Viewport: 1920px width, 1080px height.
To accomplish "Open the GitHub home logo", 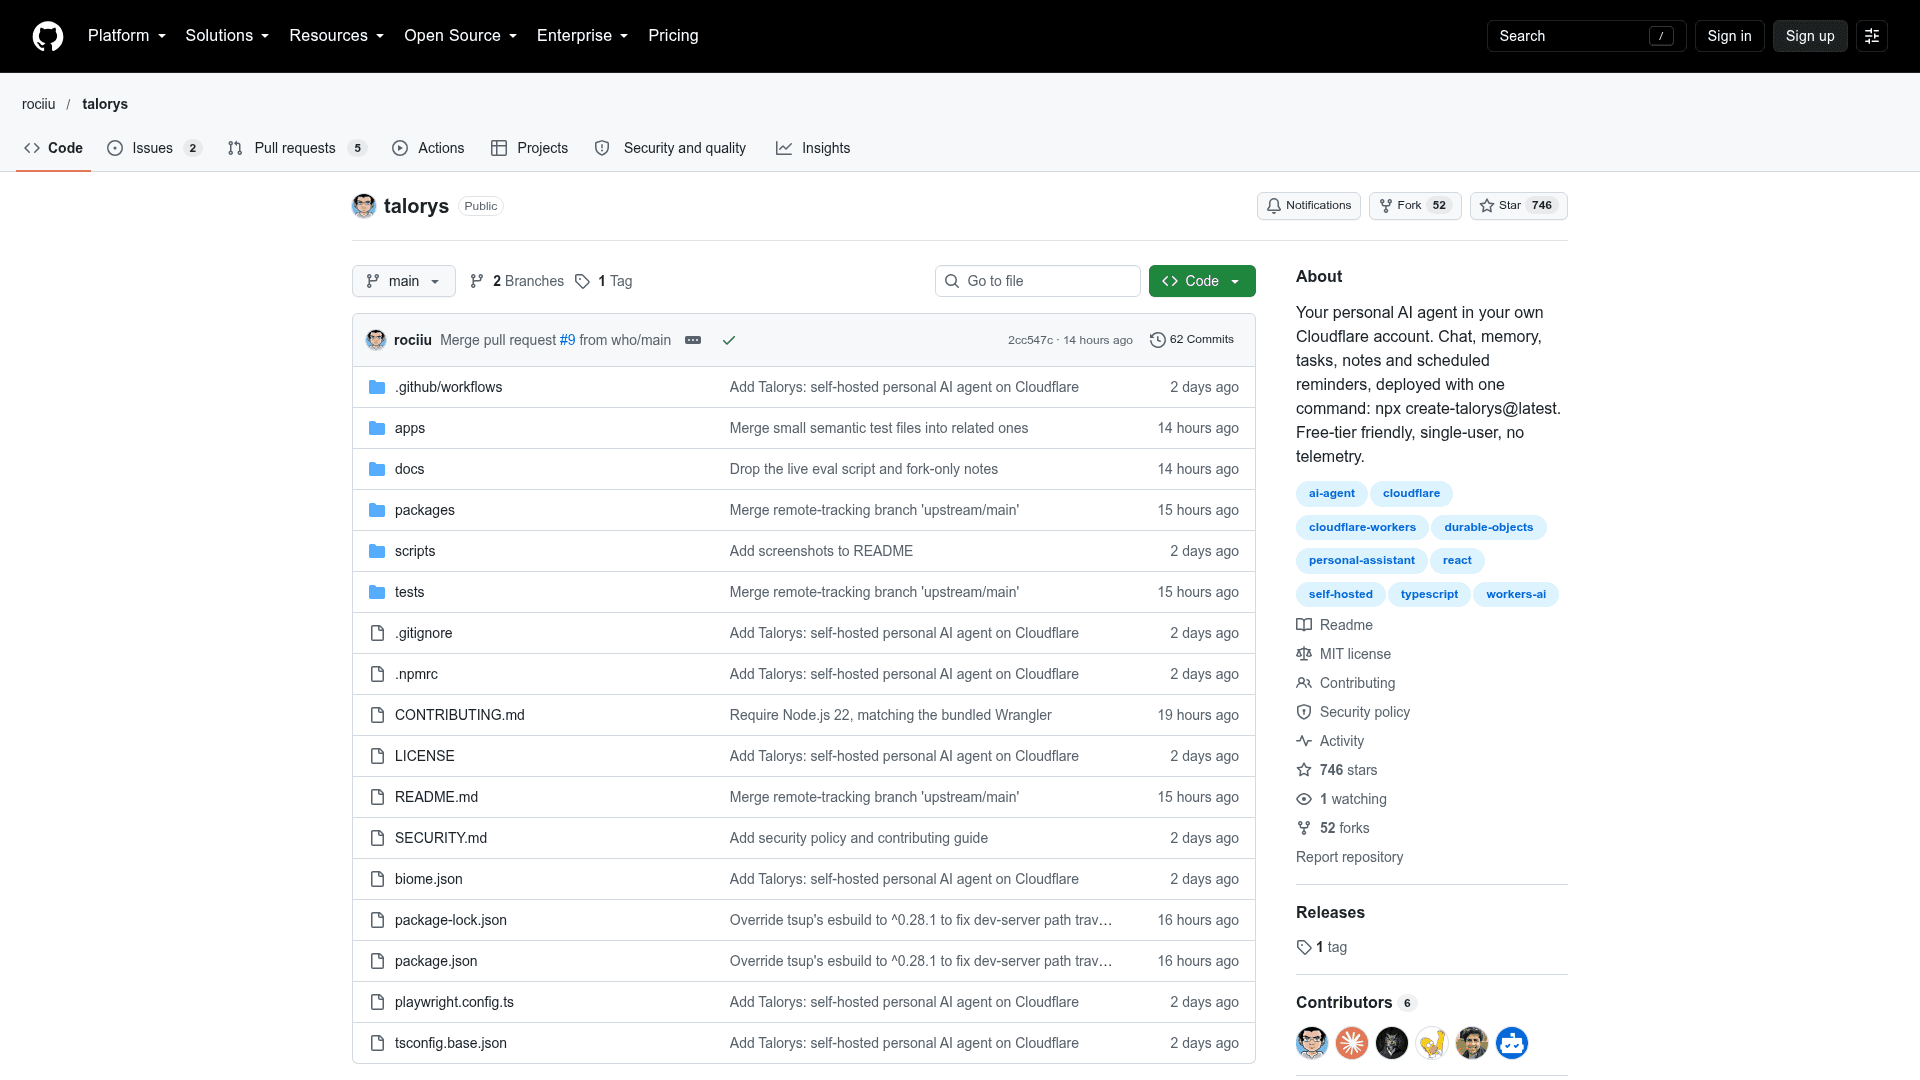I will (x=48, y=36).
